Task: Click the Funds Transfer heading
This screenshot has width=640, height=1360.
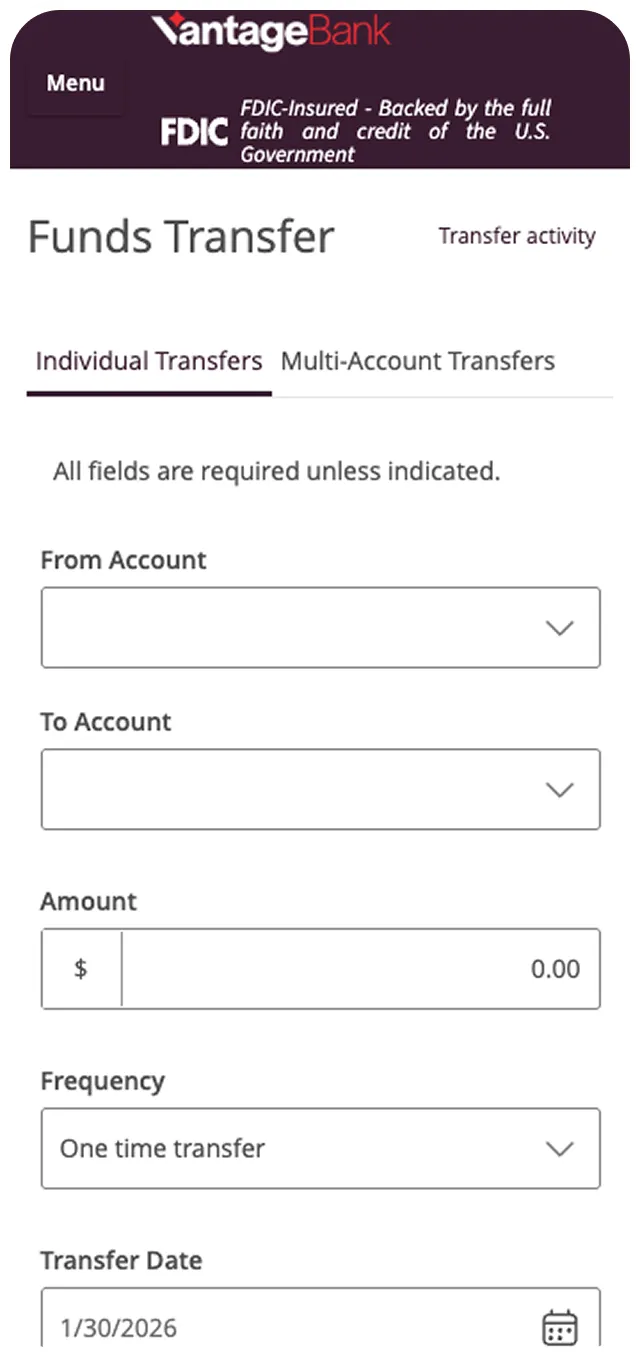Action: tap(182, 236)
